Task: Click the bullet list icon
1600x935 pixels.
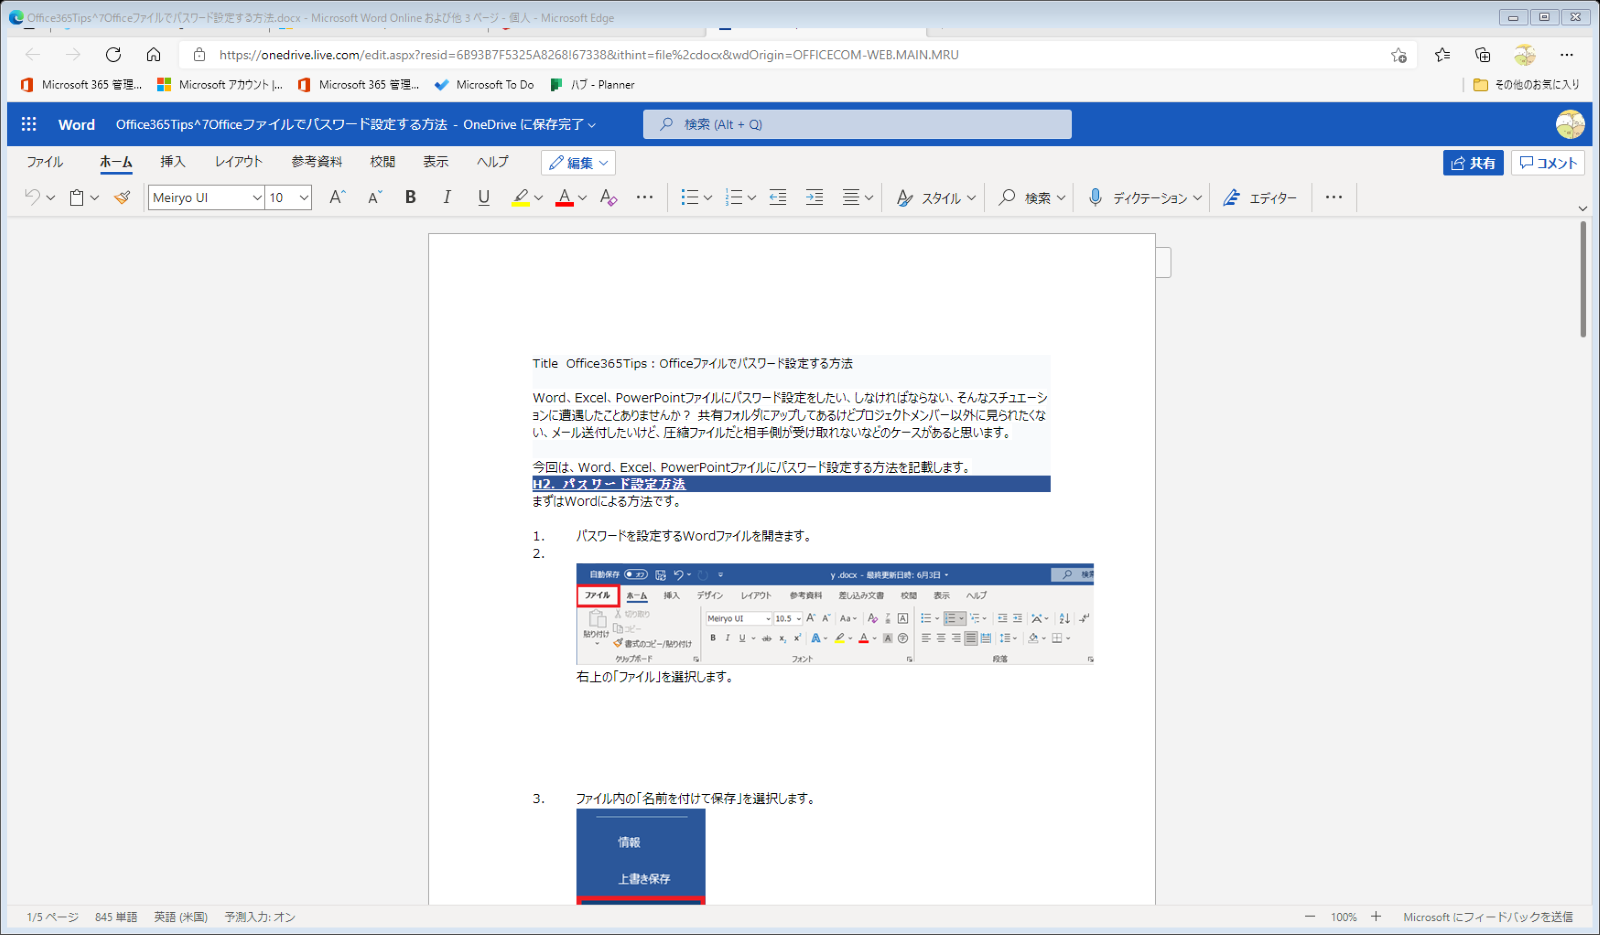Action: [689, 197]
